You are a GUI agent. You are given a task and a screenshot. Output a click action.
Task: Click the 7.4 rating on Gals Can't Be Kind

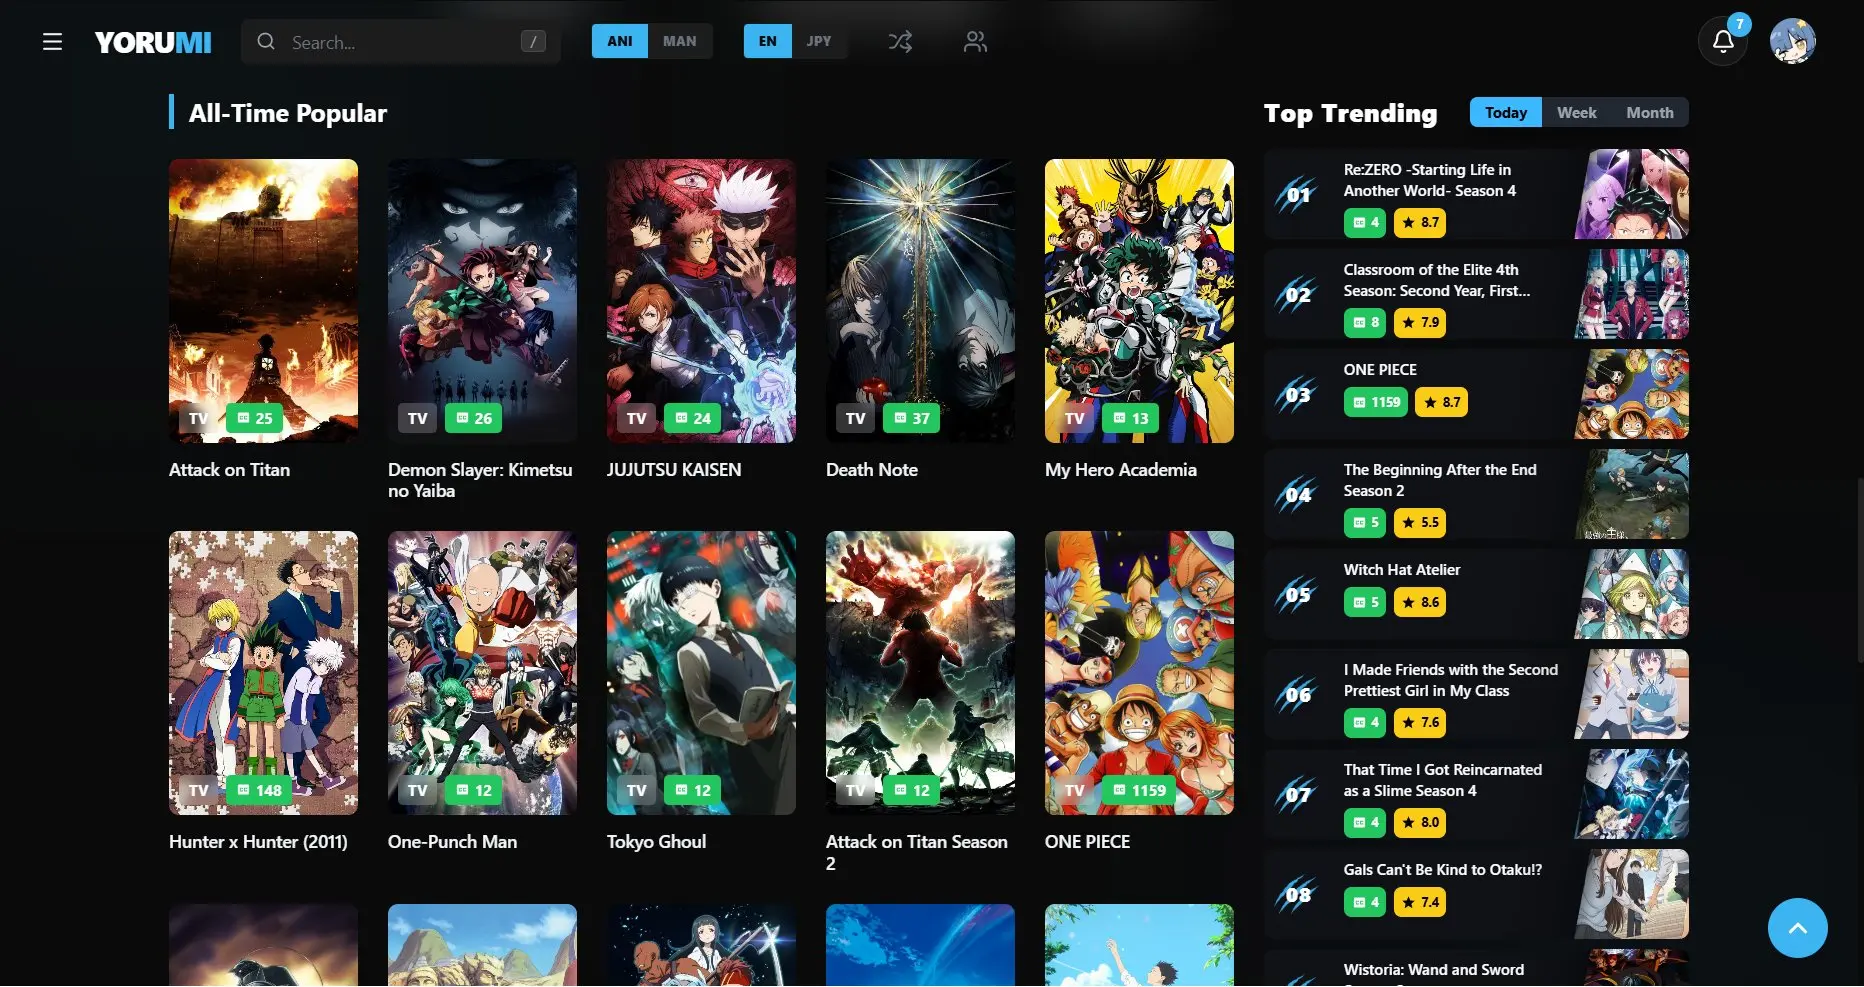tap(1420, 902)
